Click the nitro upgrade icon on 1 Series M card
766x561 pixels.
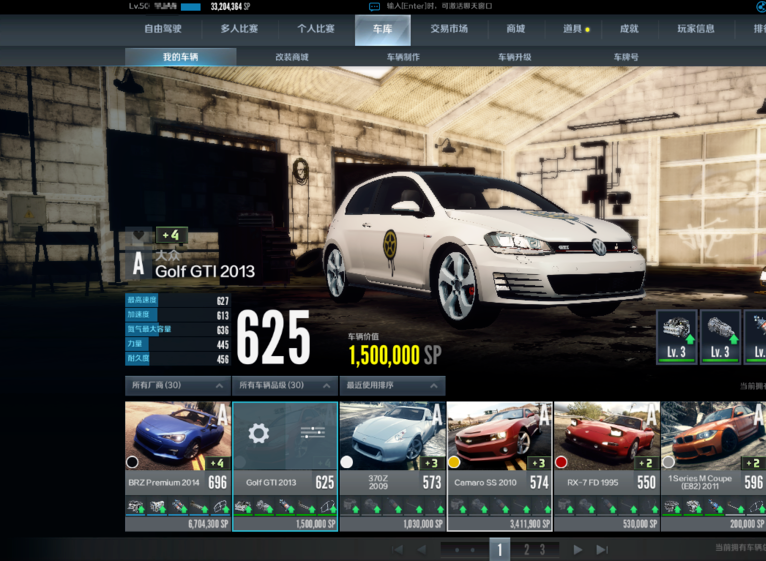pyautogui.click(x=714, y=506)
